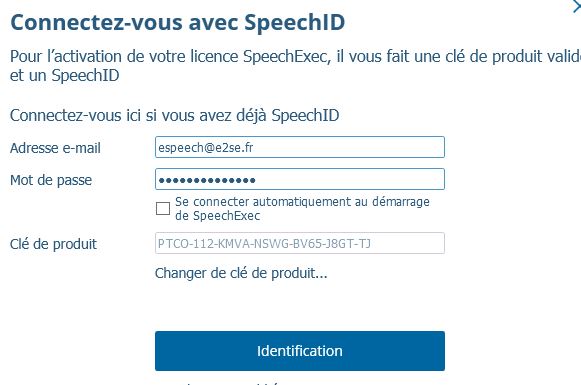This screenshot has width=581, height=385.
Task: Enable automatic sign-in at SpeechExec startup
Action: point(163,208)
